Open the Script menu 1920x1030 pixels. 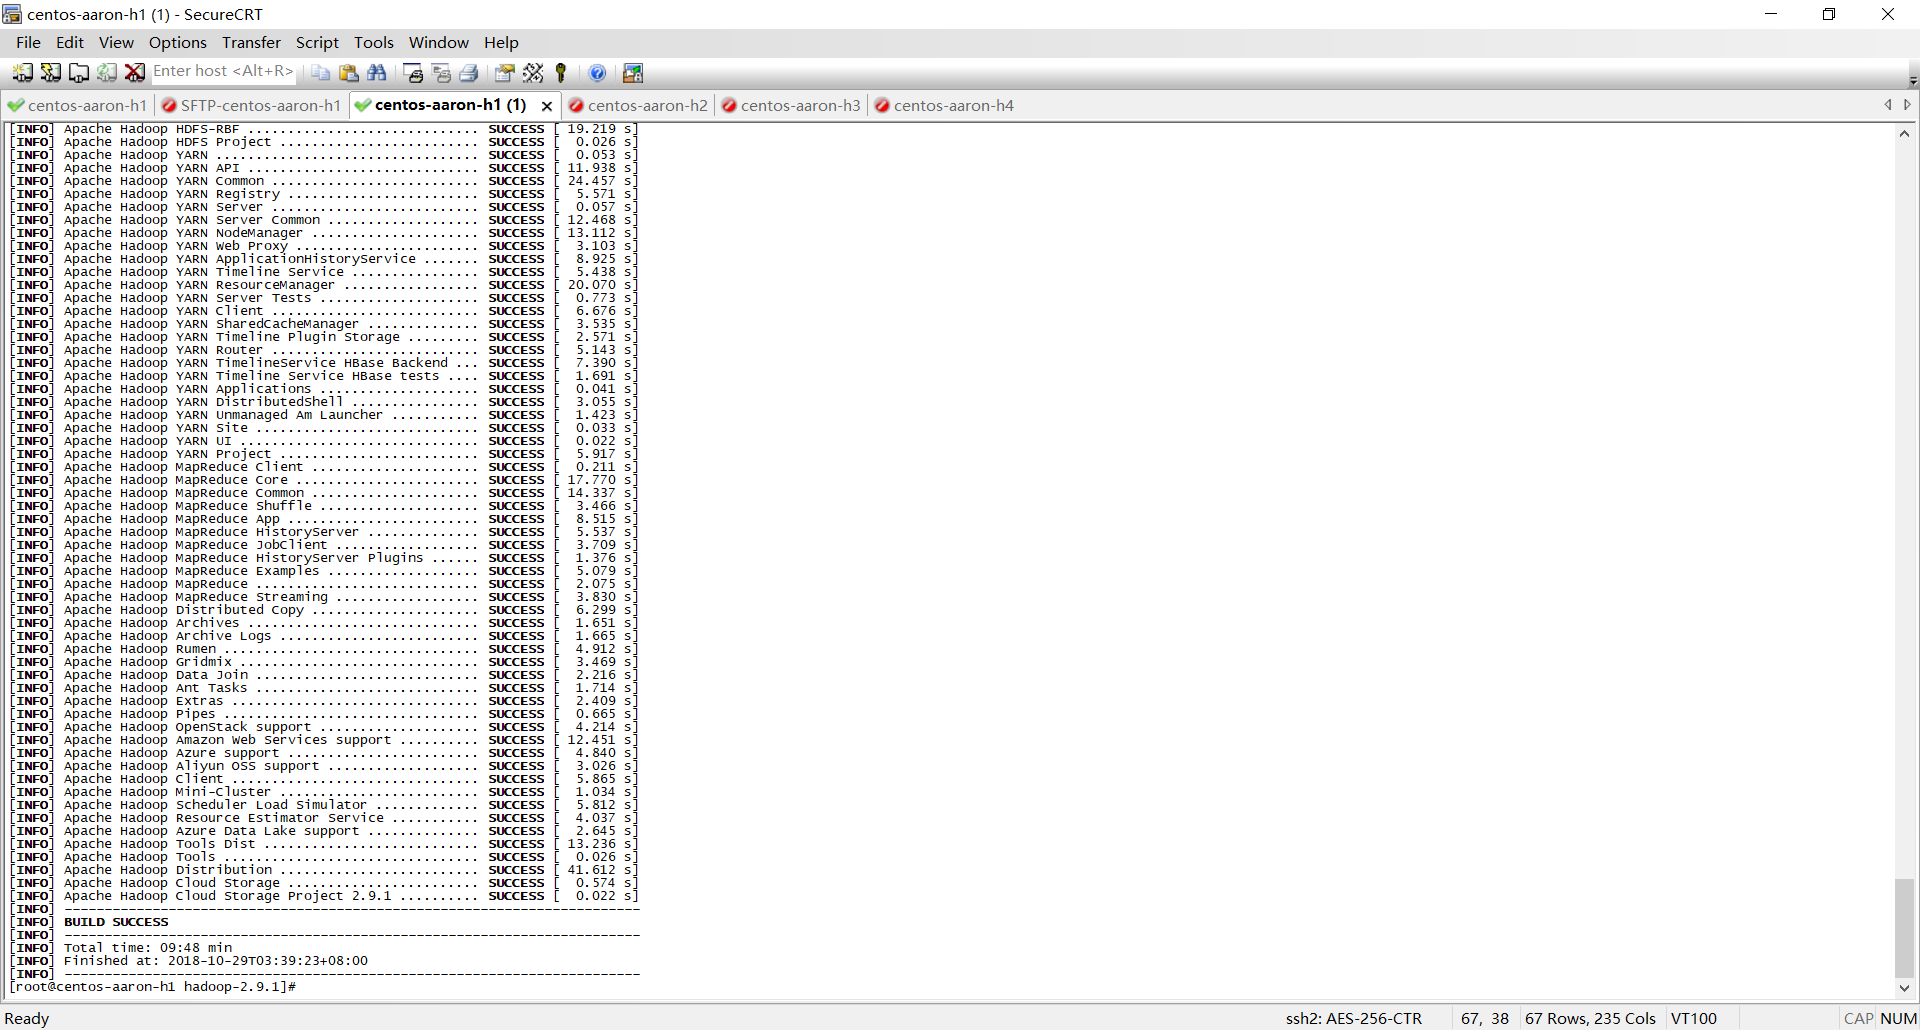[317, 42]
